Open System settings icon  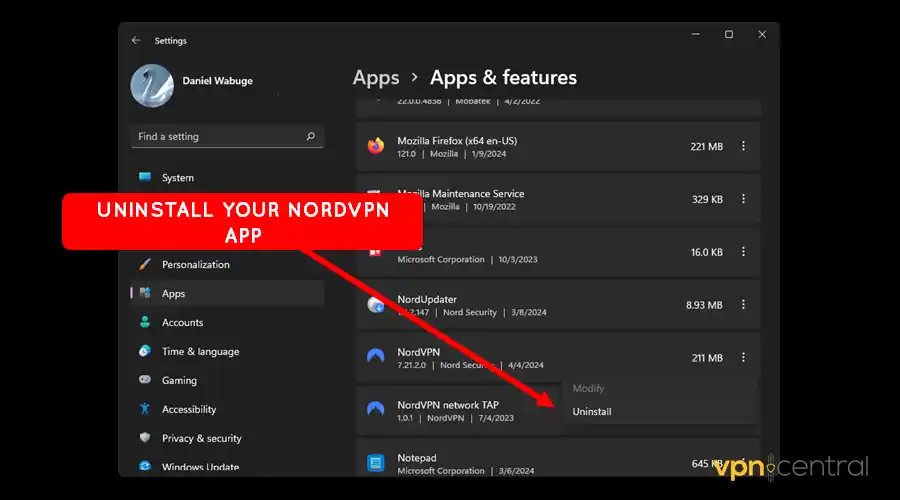tap(145, 177)
